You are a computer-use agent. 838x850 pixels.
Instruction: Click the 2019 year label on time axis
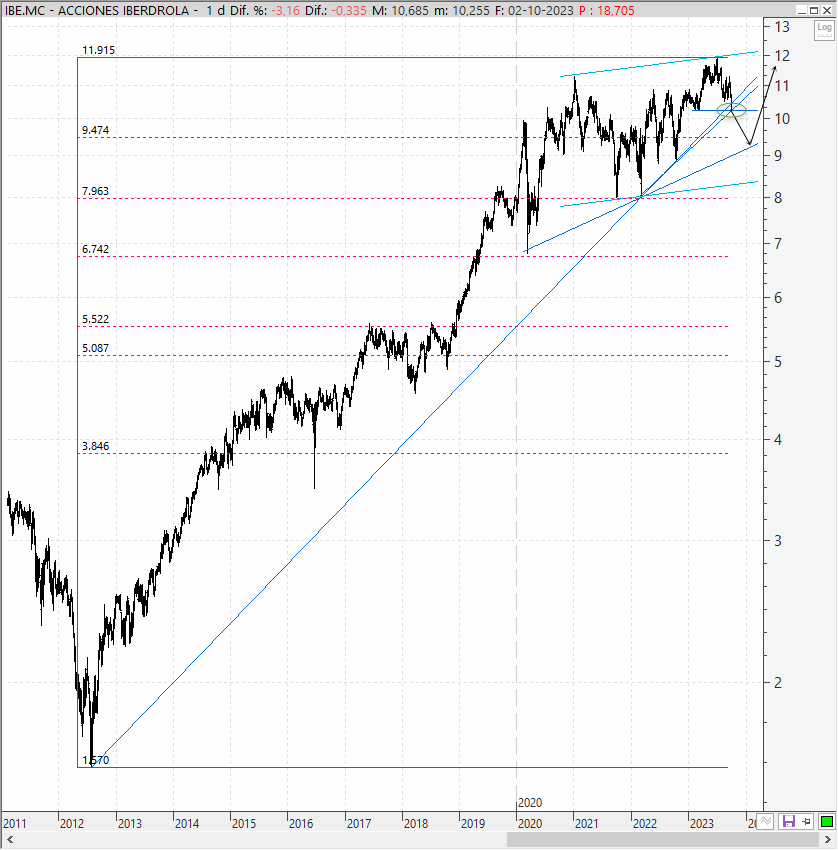(473, 824)
